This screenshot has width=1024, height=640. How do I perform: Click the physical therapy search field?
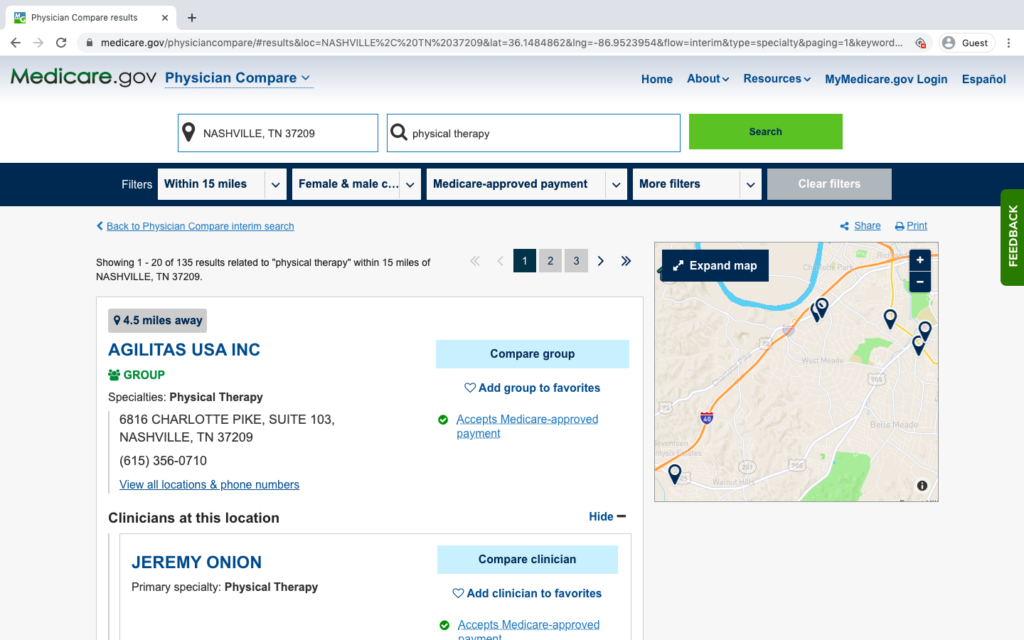(533, 133)
